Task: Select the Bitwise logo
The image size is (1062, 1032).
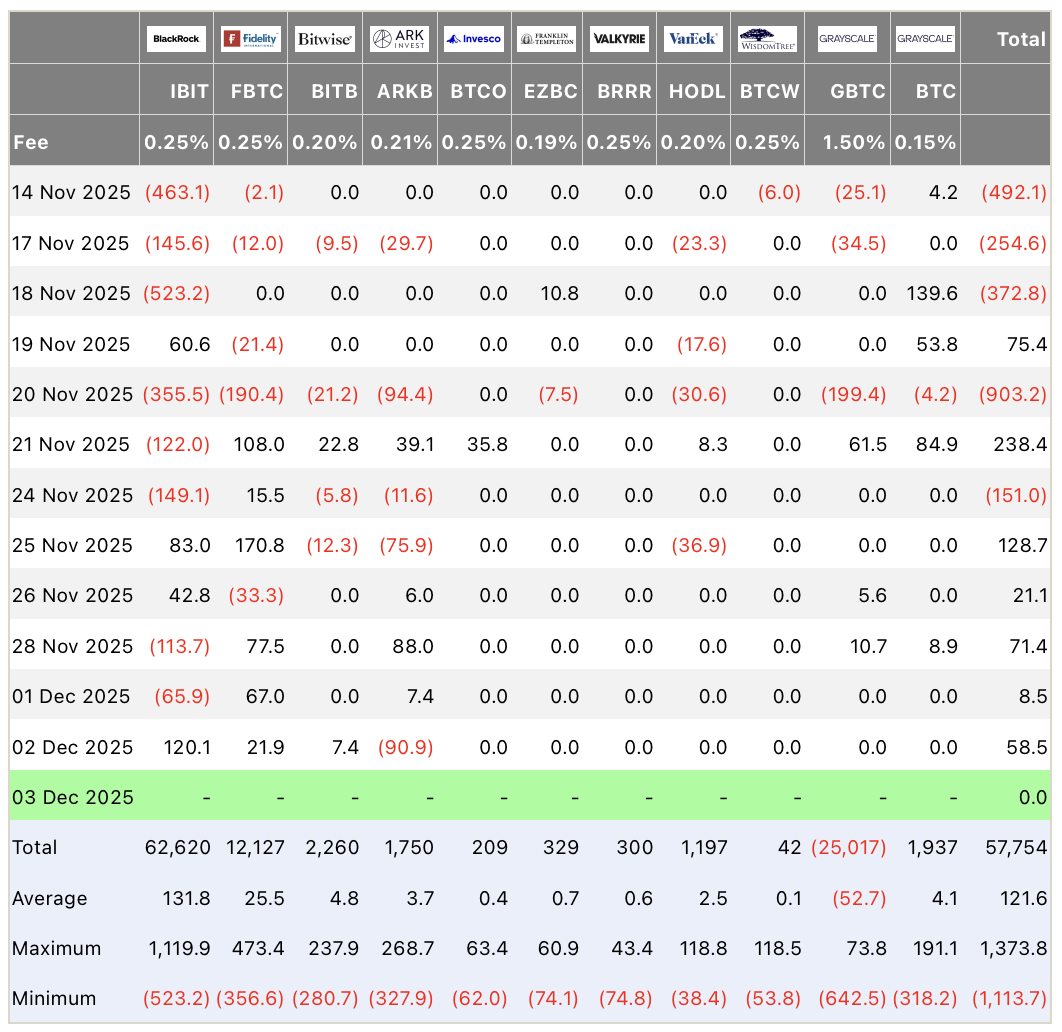Action: [325, 39]
